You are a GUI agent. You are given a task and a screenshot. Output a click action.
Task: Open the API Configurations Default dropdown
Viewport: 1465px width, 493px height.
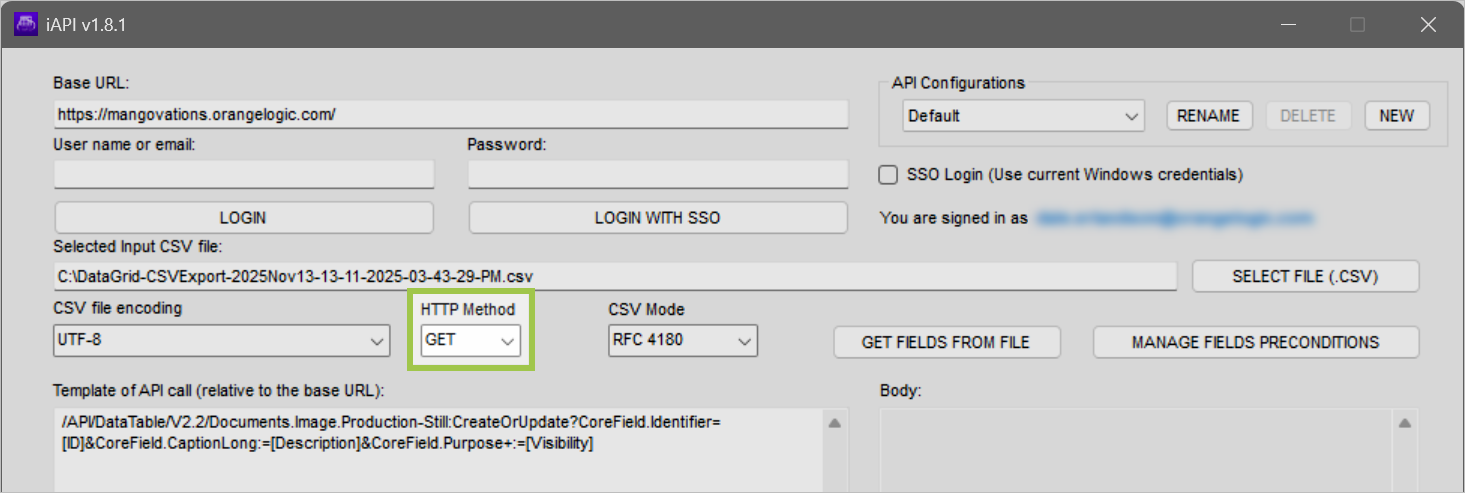coord(1023,116)
